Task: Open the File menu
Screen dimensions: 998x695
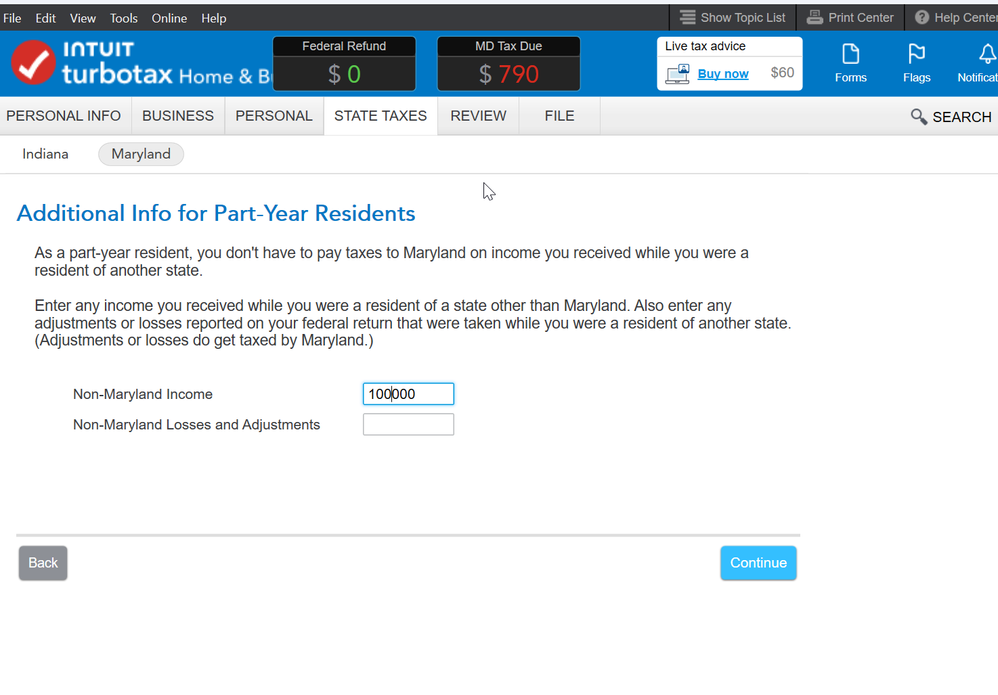Action: coord(12,18)
